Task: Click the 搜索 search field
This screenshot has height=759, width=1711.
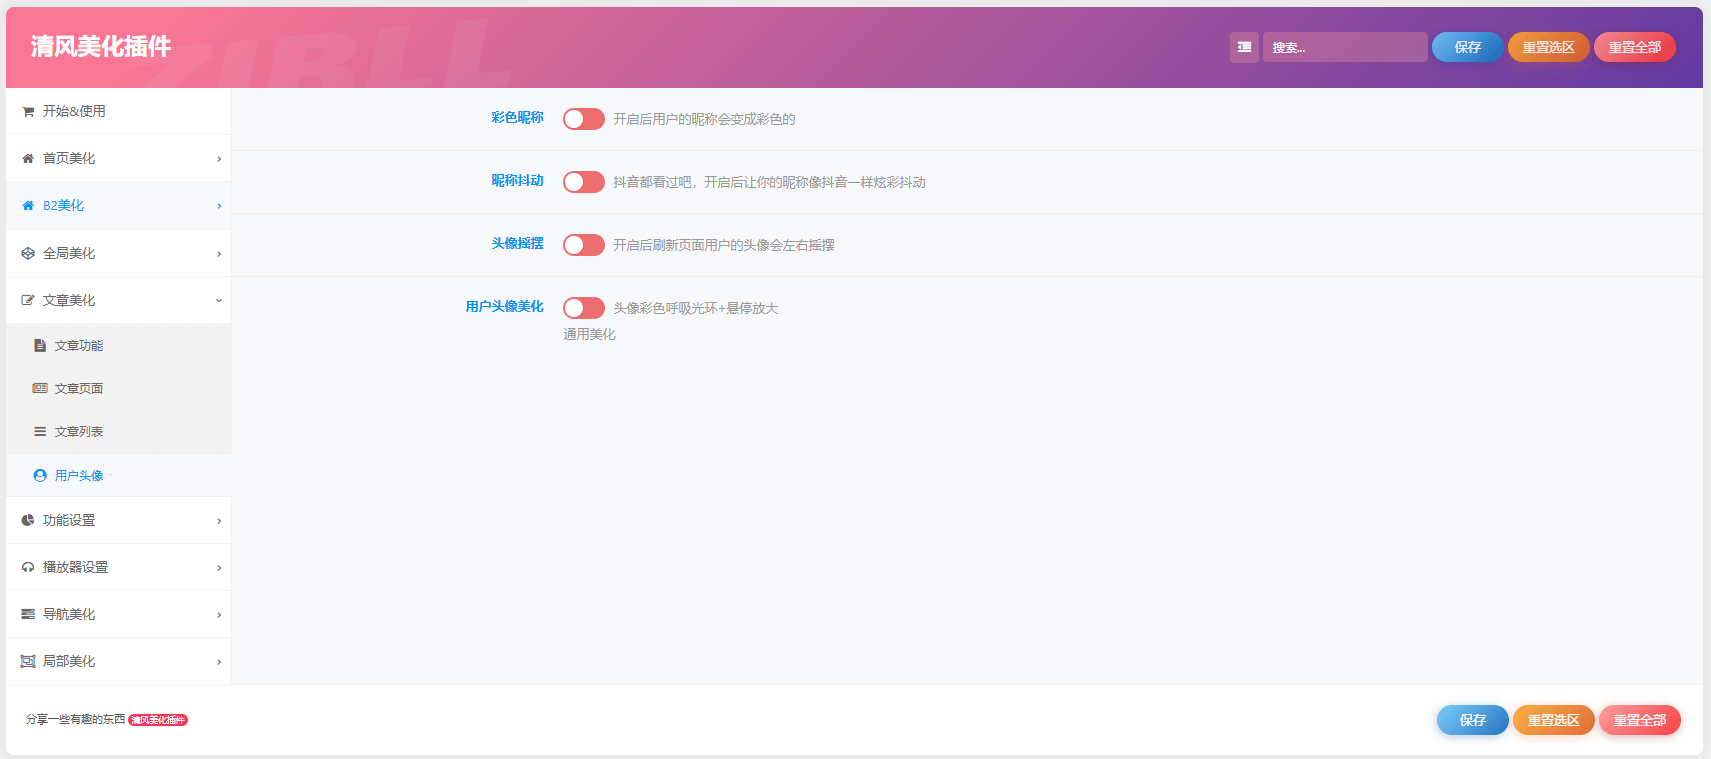Action: (1345, 47)
